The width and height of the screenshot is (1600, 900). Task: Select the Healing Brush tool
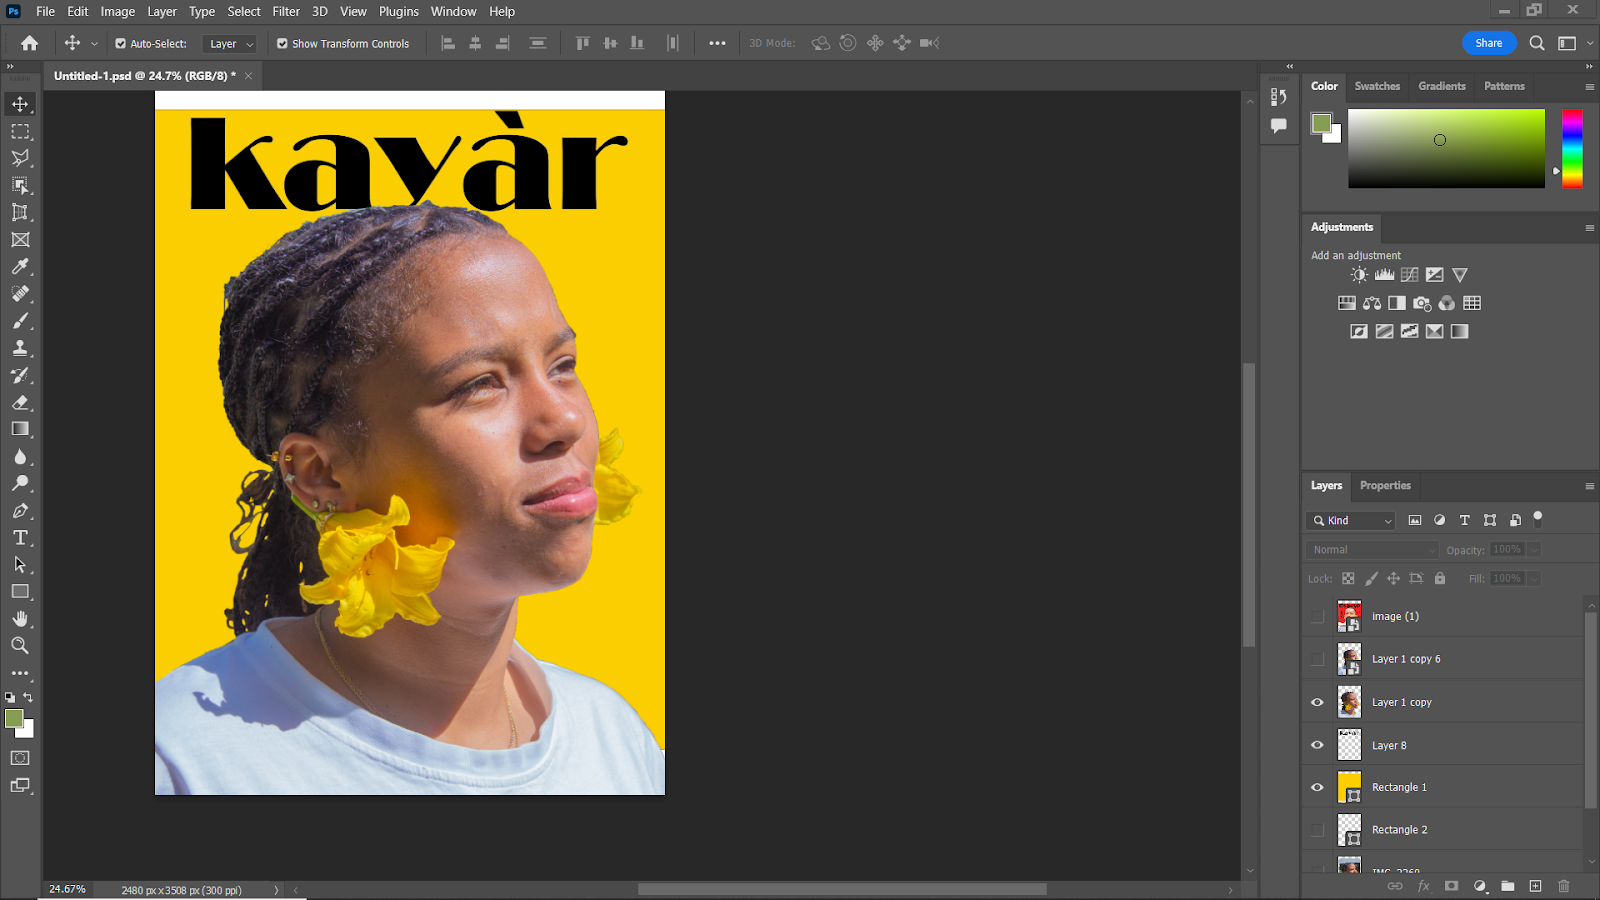[20, 294]
